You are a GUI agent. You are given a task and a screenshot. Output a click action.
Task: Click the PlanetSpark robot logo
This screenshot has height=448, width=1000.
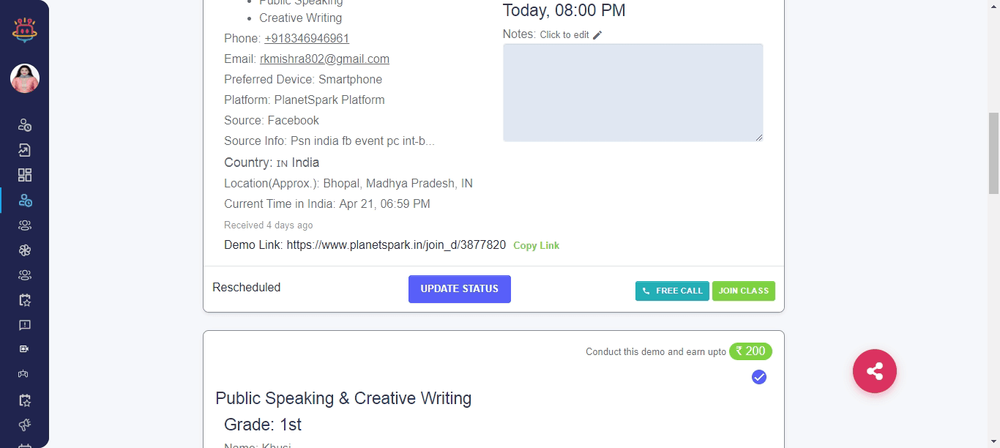(24, 30)
